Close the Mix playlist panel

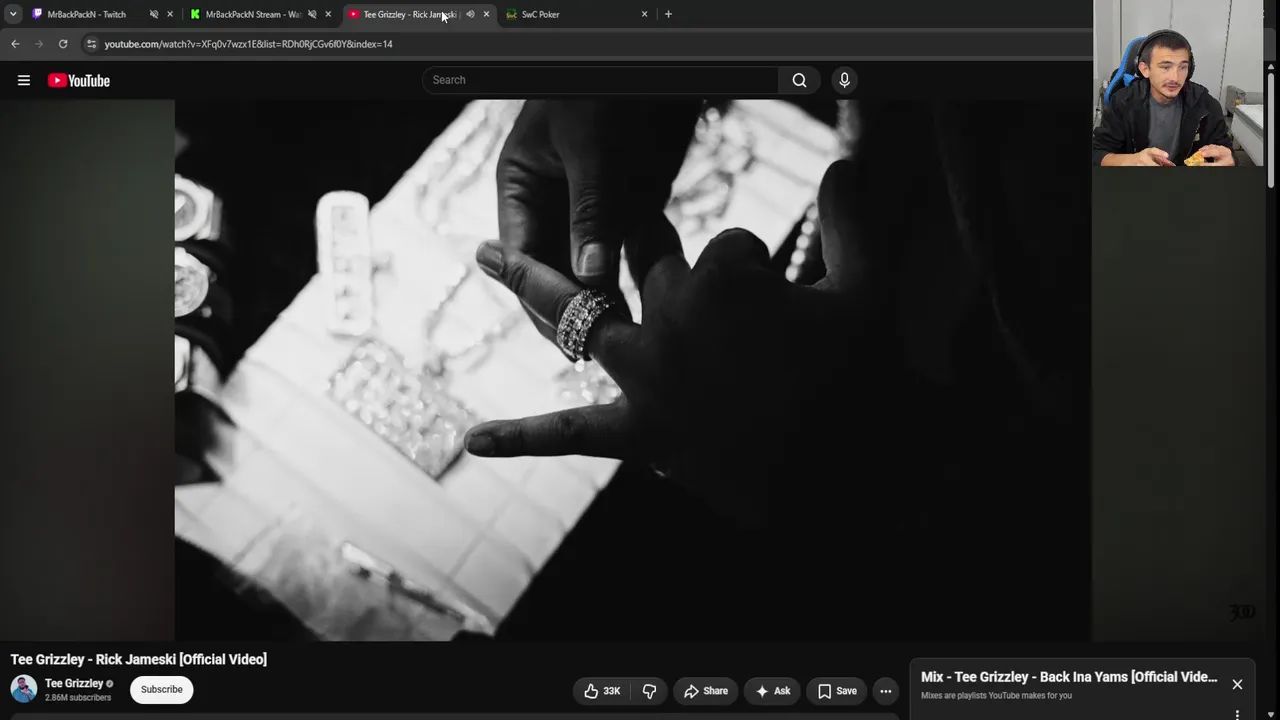(1237, 684)
